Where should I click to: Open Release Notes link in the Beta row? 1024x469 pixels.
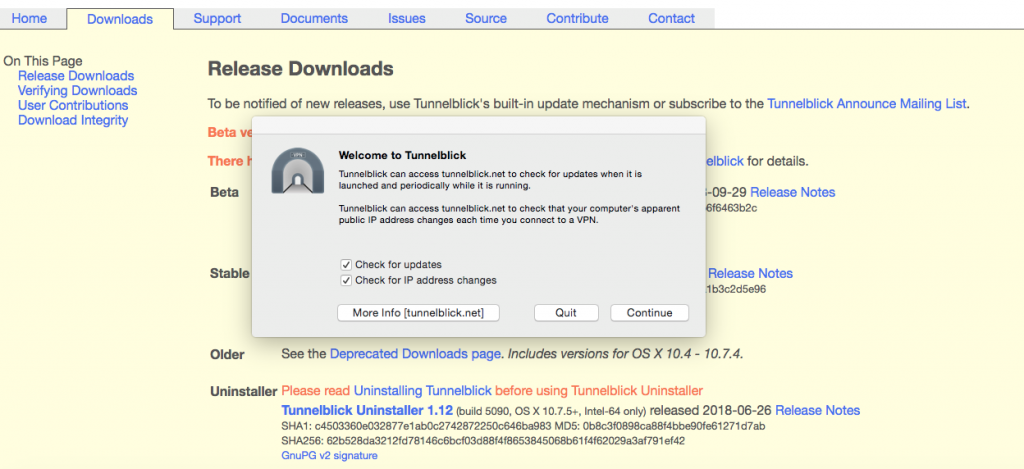tap(792, 193)
